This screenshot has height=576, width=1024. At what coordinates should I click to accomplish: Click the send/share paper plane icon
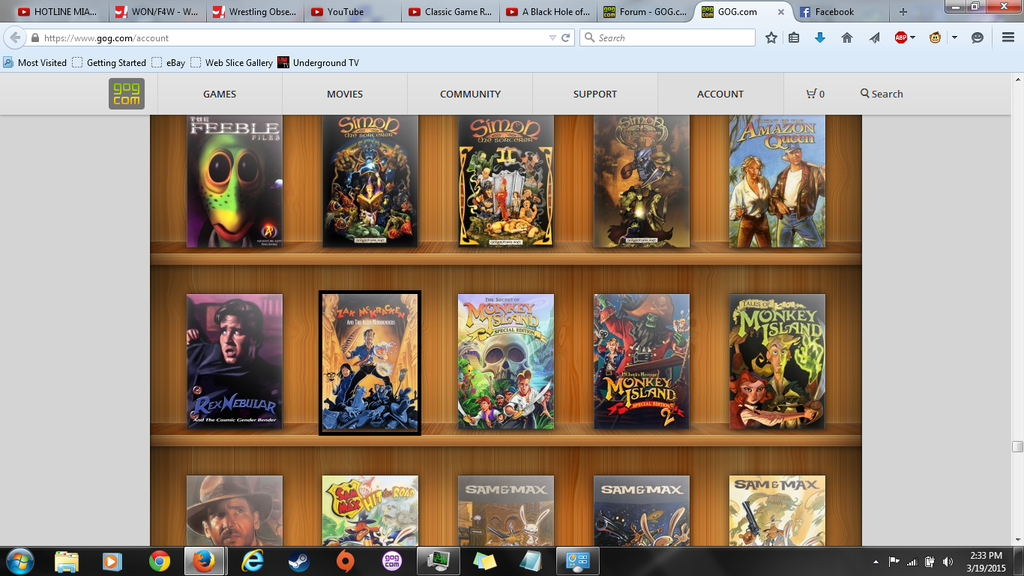coord(874,38)
